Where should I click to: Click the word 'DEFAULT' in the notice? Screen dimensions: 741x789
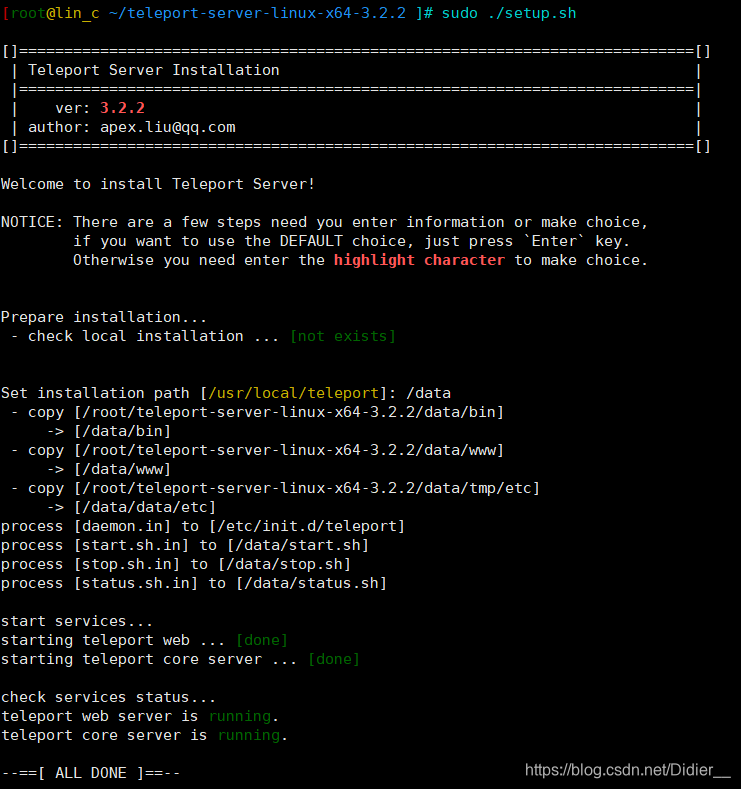point(311,241)
